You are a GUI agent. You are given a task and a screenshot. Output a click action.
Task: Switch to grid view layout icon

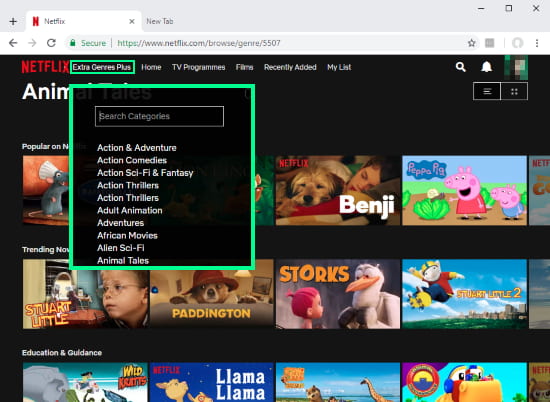click(x=514, y=92)
